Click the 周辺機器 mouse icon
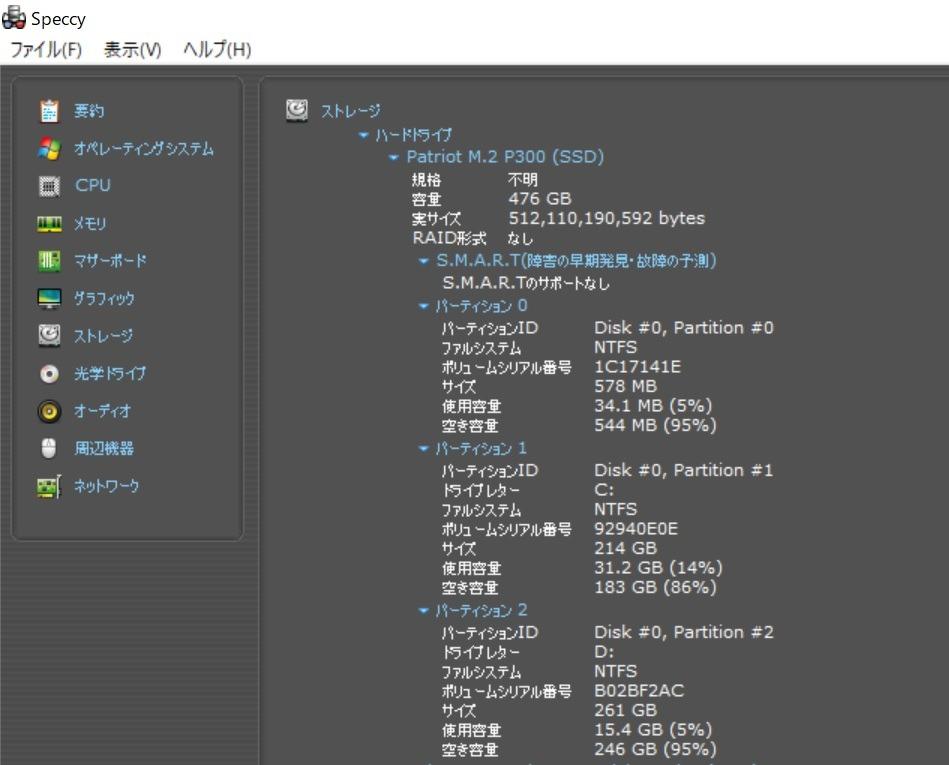Viewport: 949px width, 765px height. pyautogui.click(x=49, y=448)
